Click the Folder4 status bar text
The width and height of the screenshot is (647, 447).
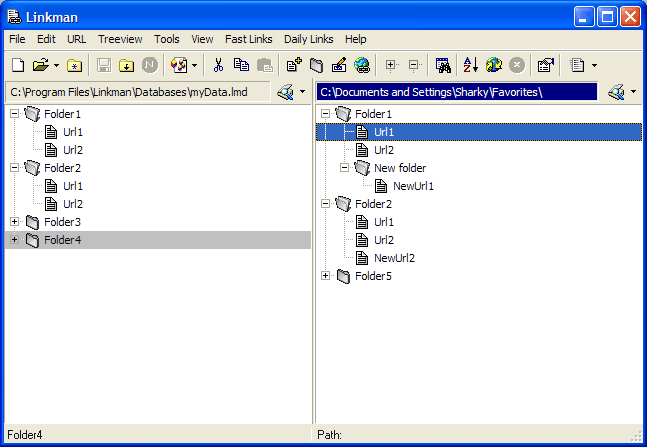[25, 435]
